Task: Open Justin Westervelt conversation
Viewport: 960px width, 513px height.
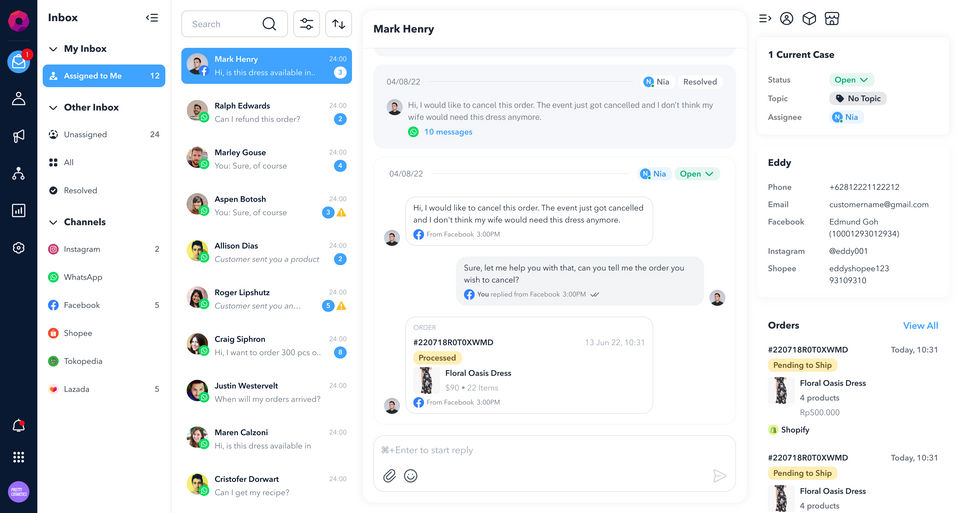Action: pos(266,392)
